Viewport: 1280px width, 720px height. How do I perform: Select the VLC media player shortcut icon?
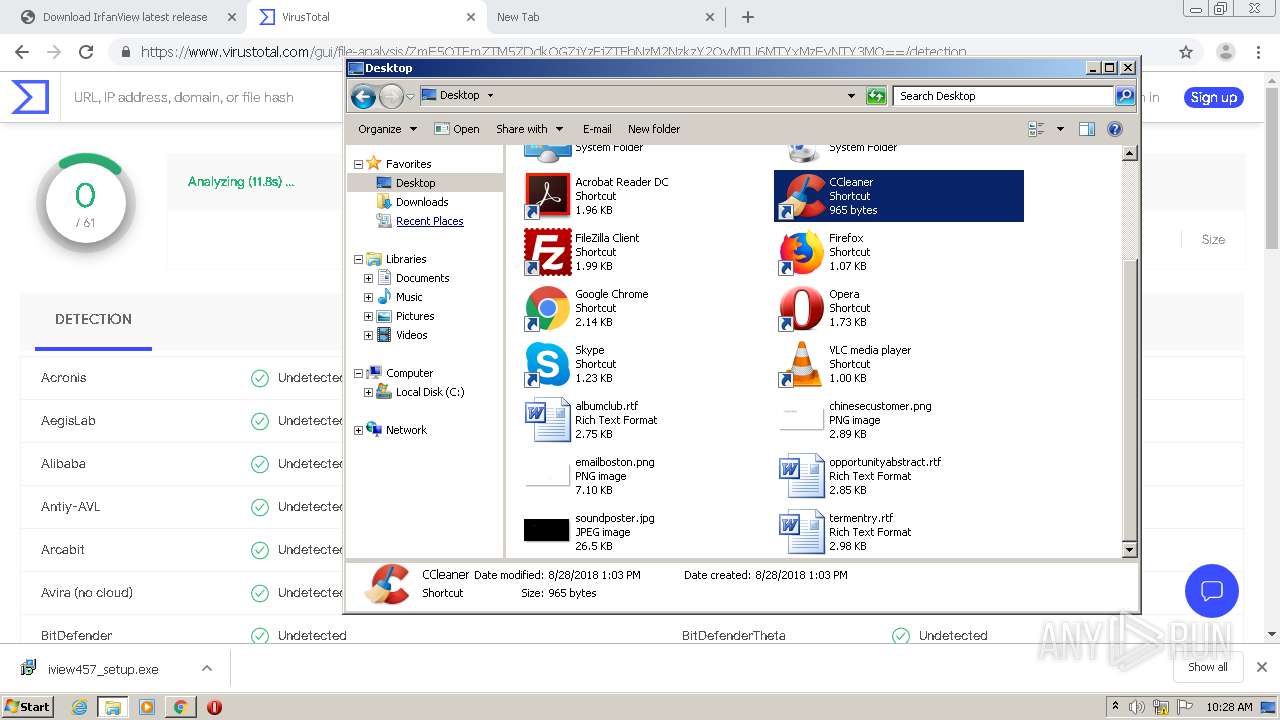[x=802, y=364]
